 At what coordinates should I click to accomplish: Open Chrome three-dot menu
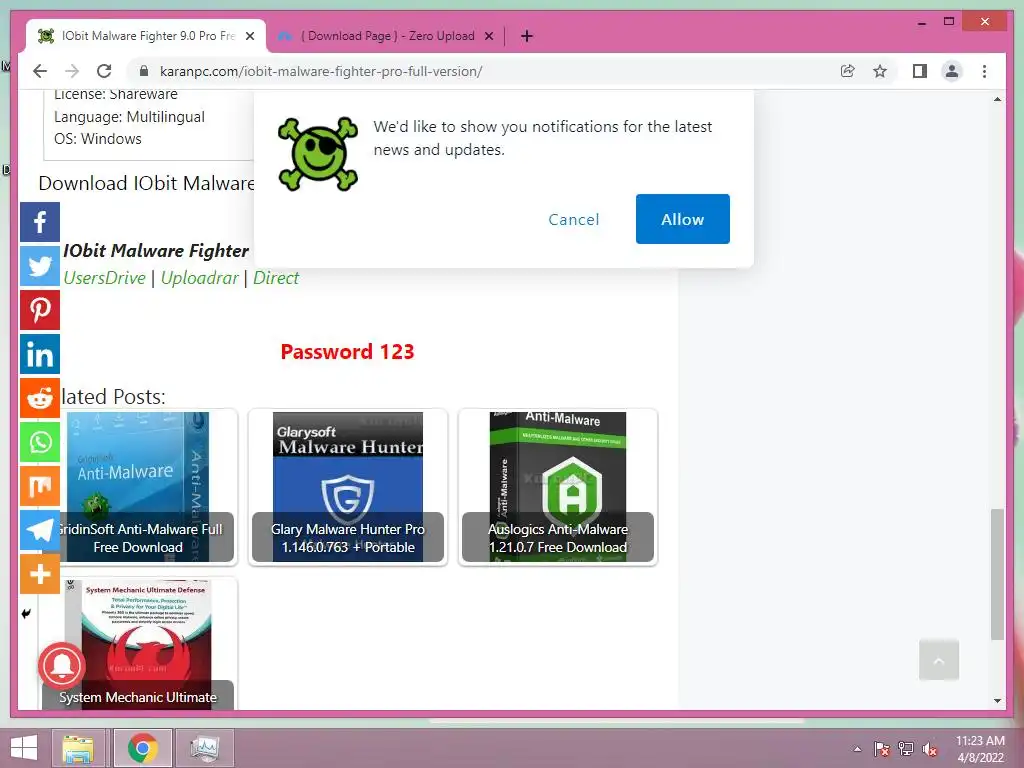coord(984,71)
